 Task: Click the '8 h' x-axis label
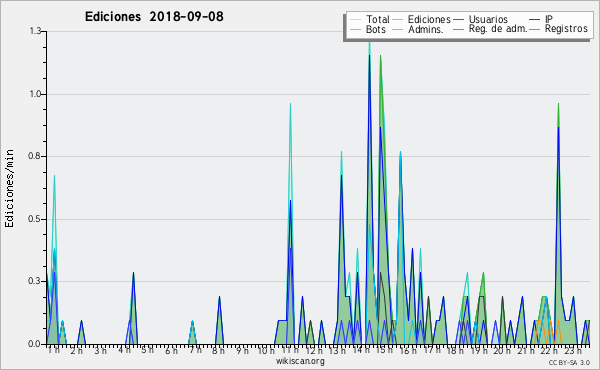(218, 350)
